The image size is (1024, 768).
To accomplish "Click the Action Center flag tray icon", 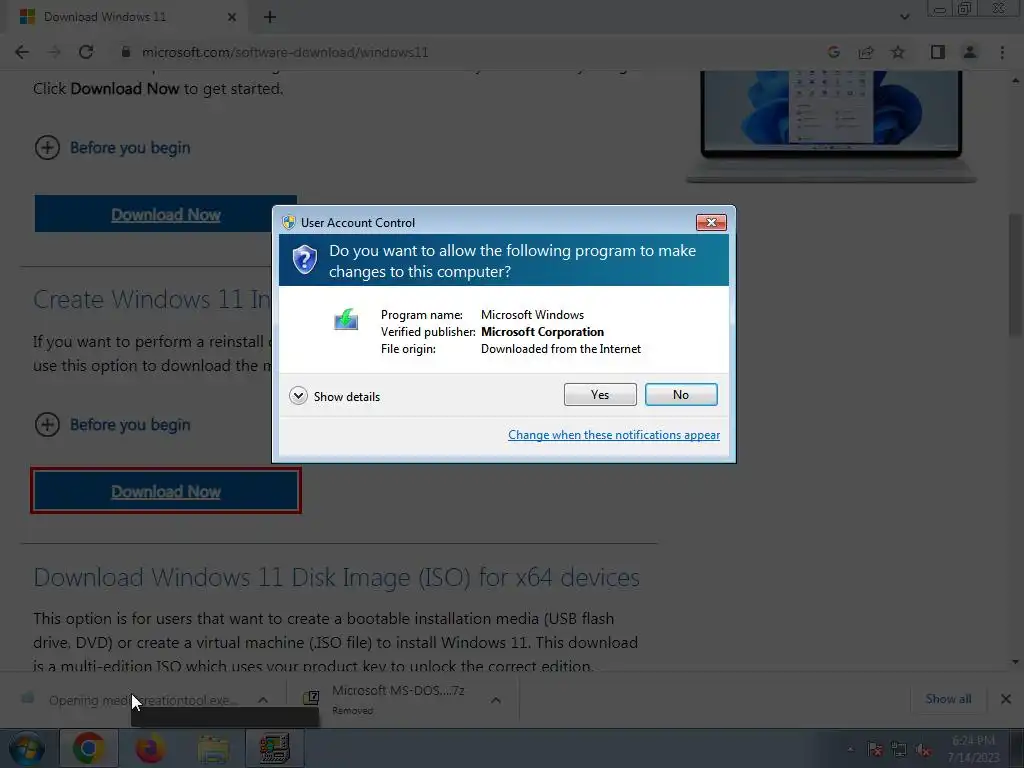I will coord(876,750).
